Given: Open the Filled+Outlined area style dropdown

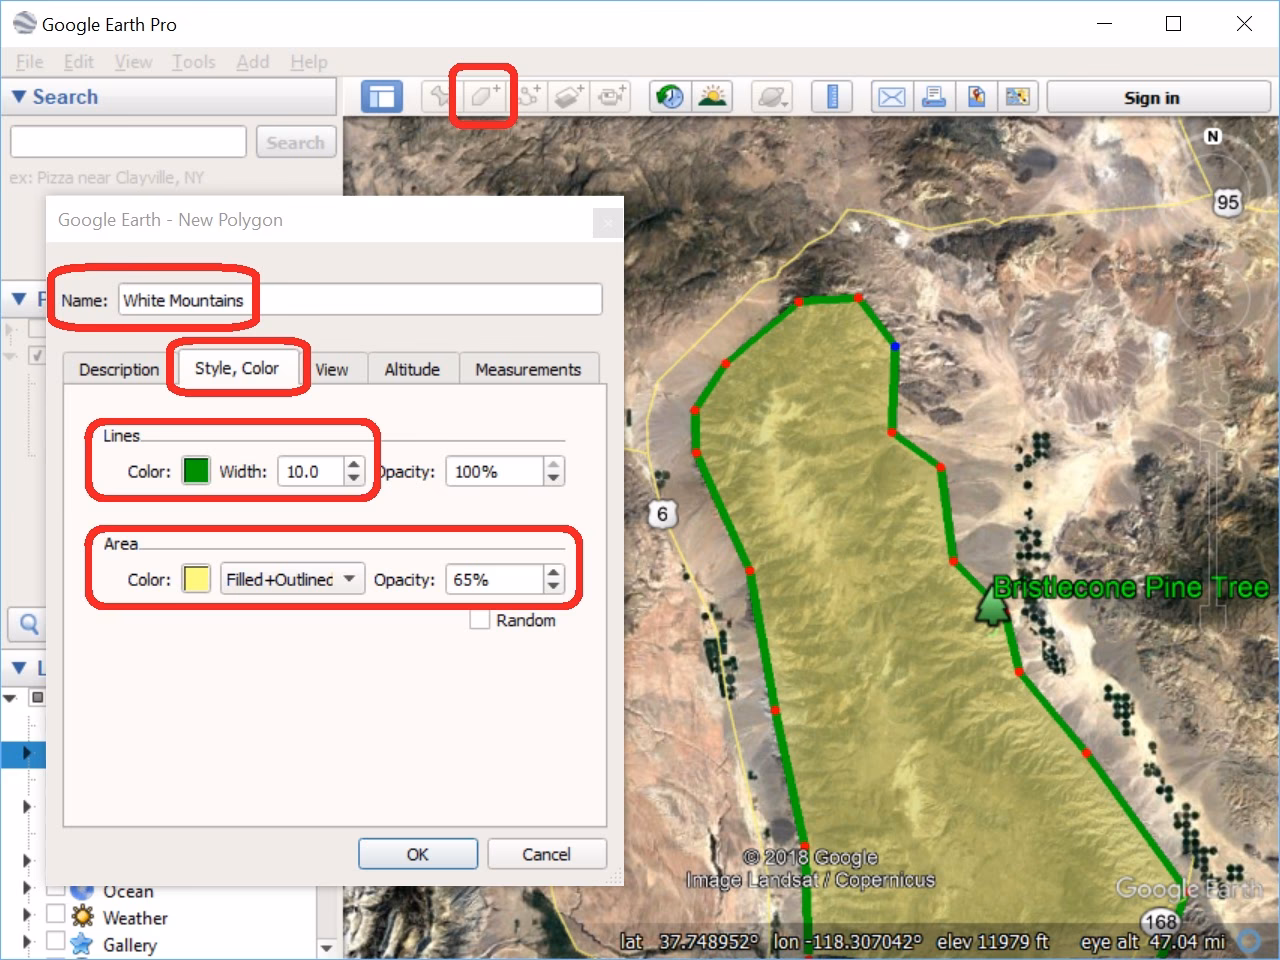Looking at the screenshot, I should coord(292,579).
